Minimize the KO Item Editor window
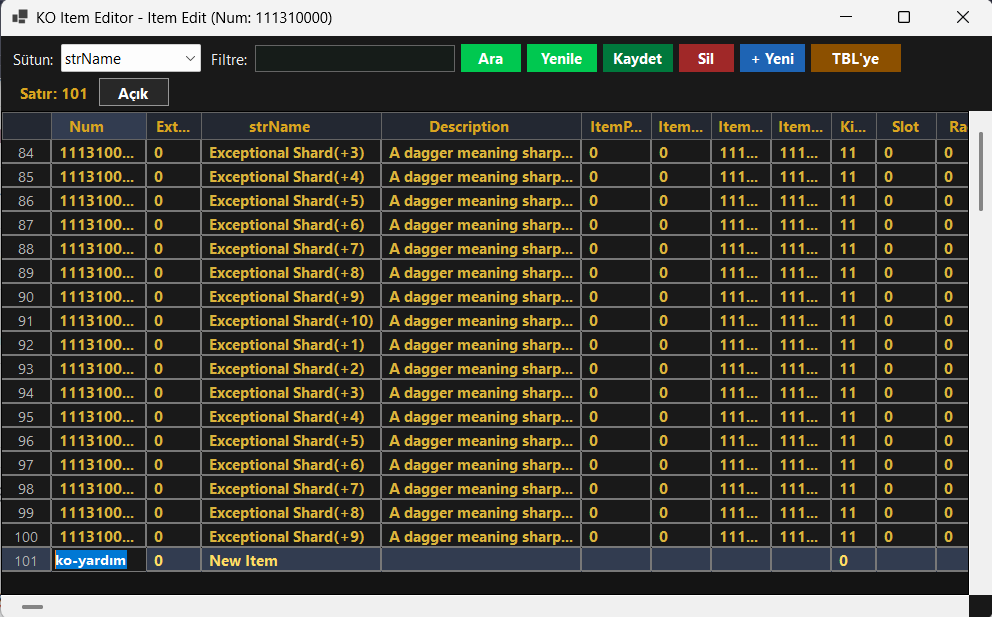 coord(846,17)
